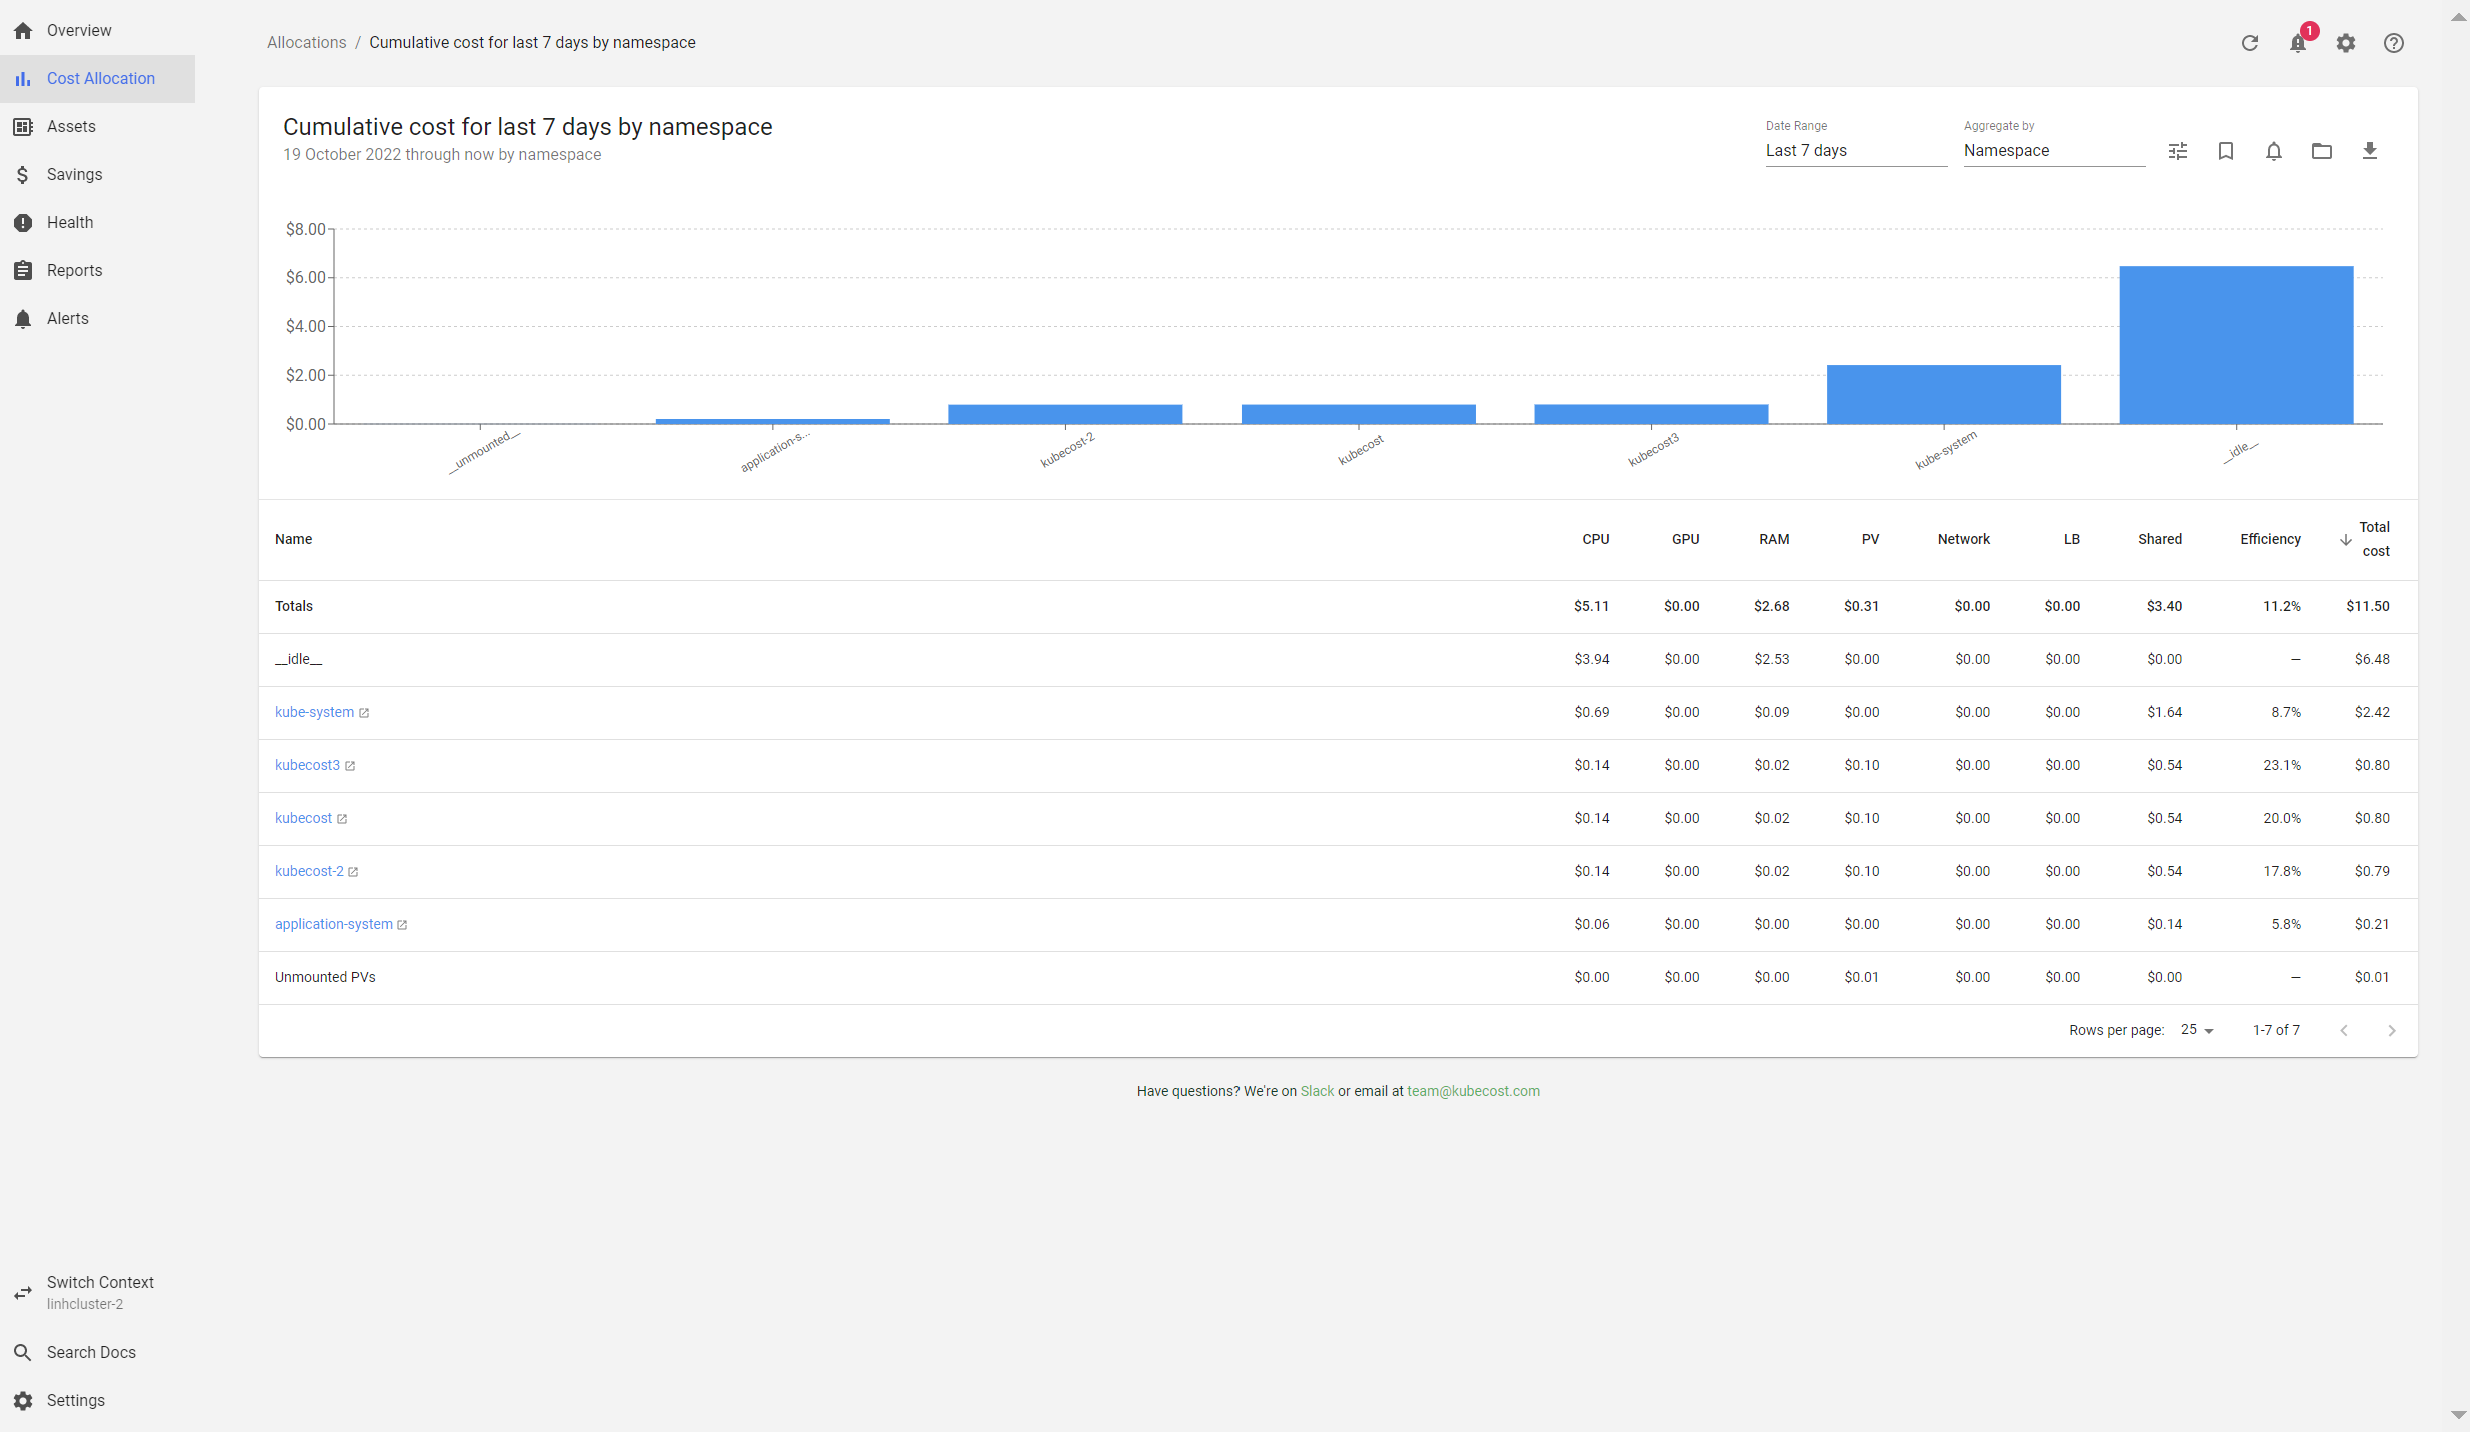Expand the Rows per page selector
The height and width of the screenshot is (1432, 2470).
coord(2199,1030)
